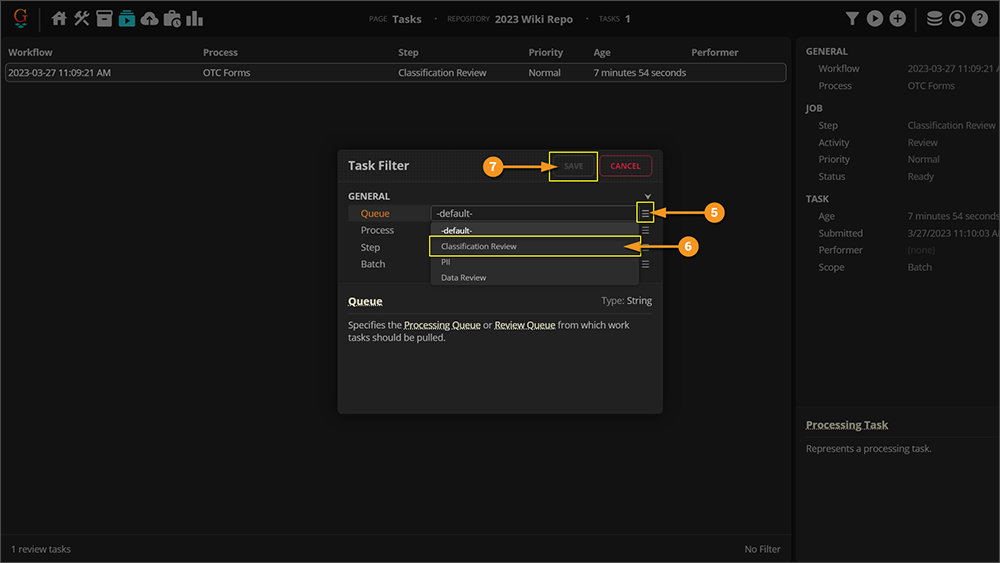Open the help question mark icon
The width and height of the screenshot is (1000, 563).
pos(980,18)
